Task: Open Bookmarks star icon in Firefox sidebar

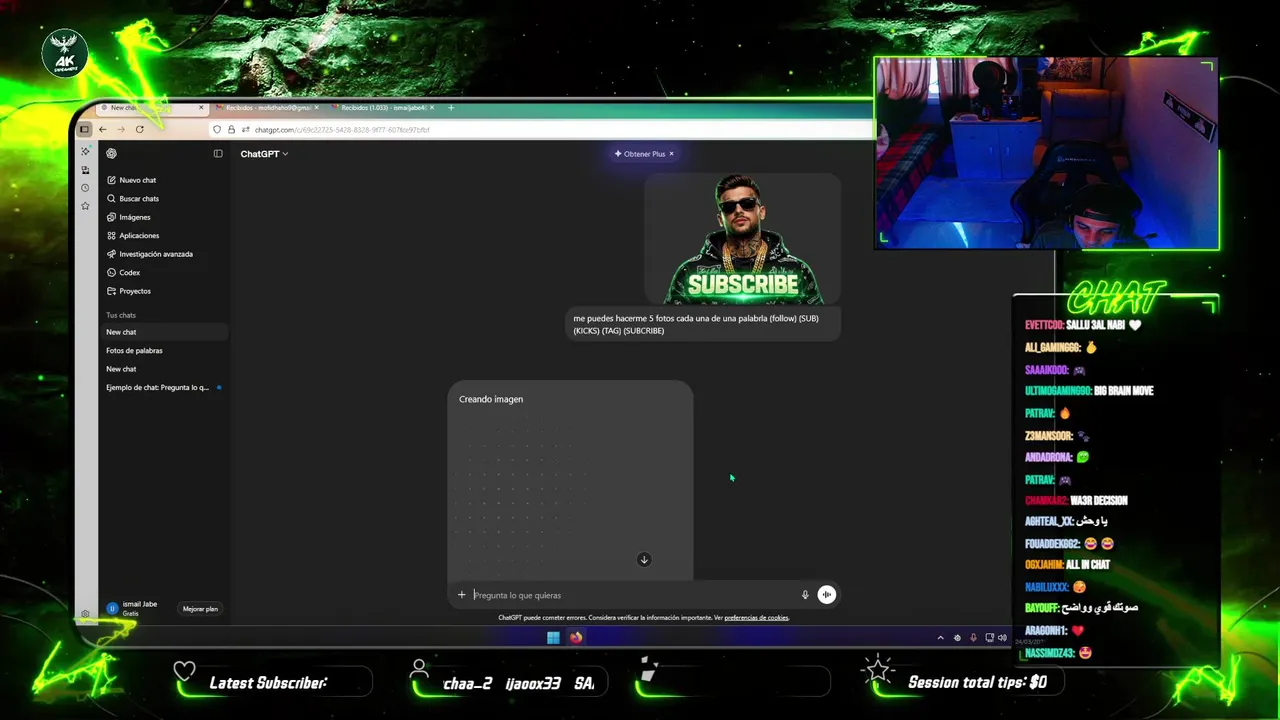Action: pyautogui.click(x=85, y=206)
